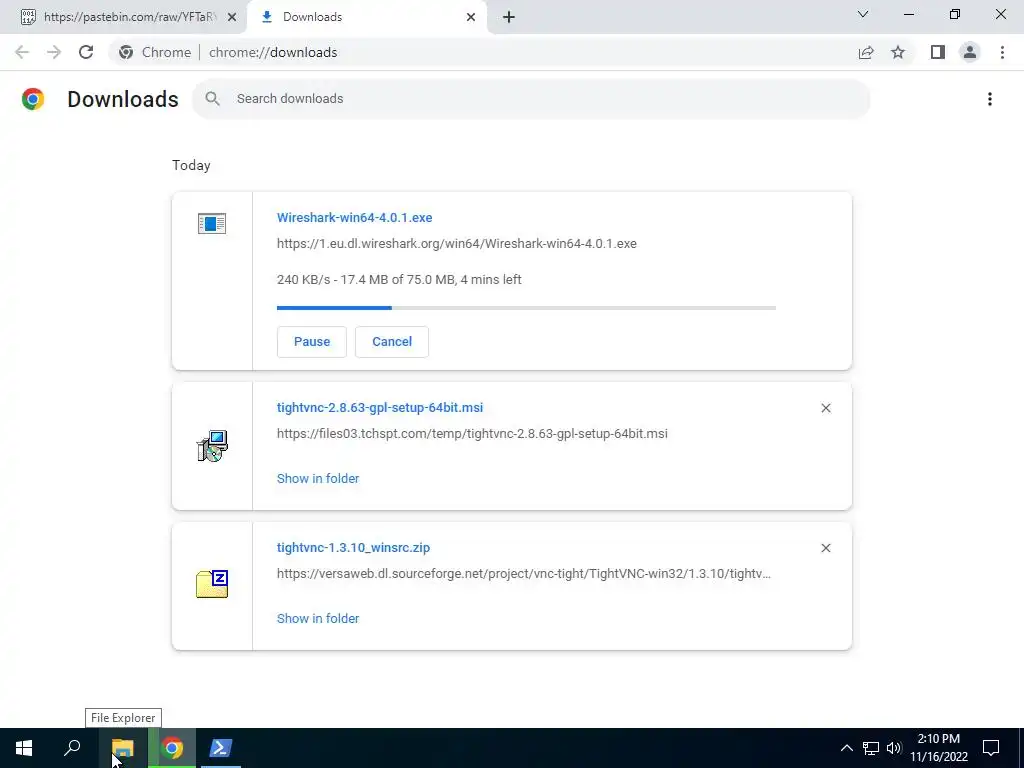The height and width of the screenshot is (768, 1024).
Task: Open File Explorer from the taskbar
Action: coord(123,748)
